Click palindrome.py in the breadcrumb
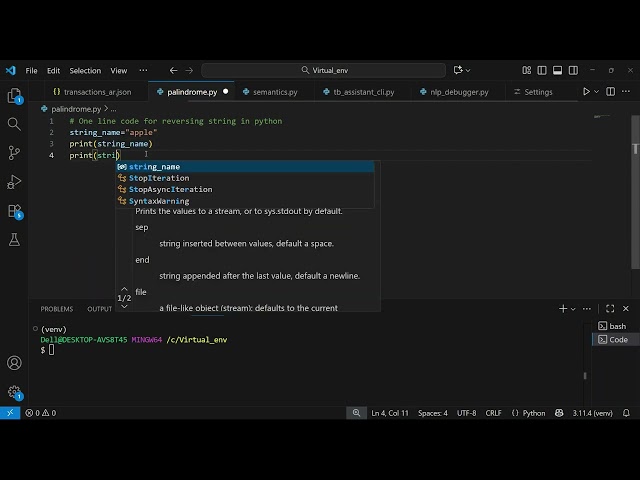 tap(76, 109)
